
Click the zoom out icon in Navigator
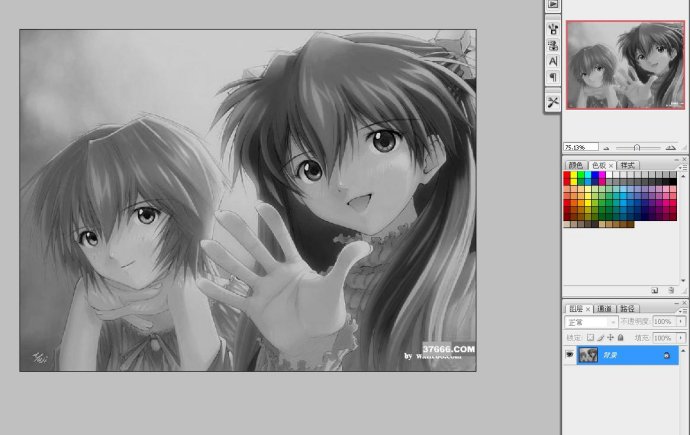tap(606, 148)
